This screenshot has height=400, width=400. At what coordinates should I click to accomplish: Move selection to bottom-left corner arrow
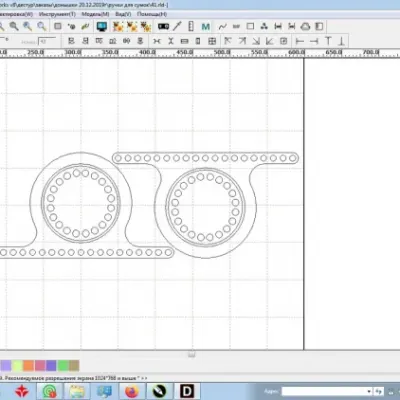tap(270, 41)
